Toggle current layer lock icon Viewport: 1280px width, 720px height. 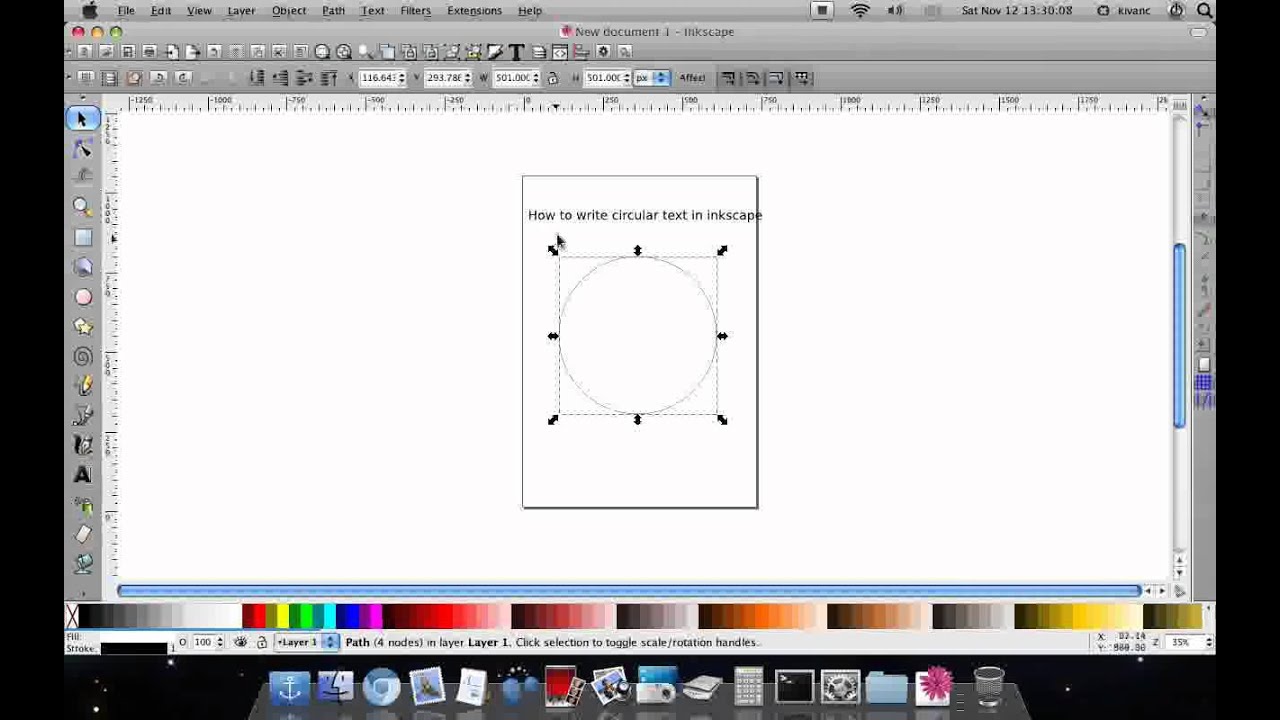coord(262,642)
